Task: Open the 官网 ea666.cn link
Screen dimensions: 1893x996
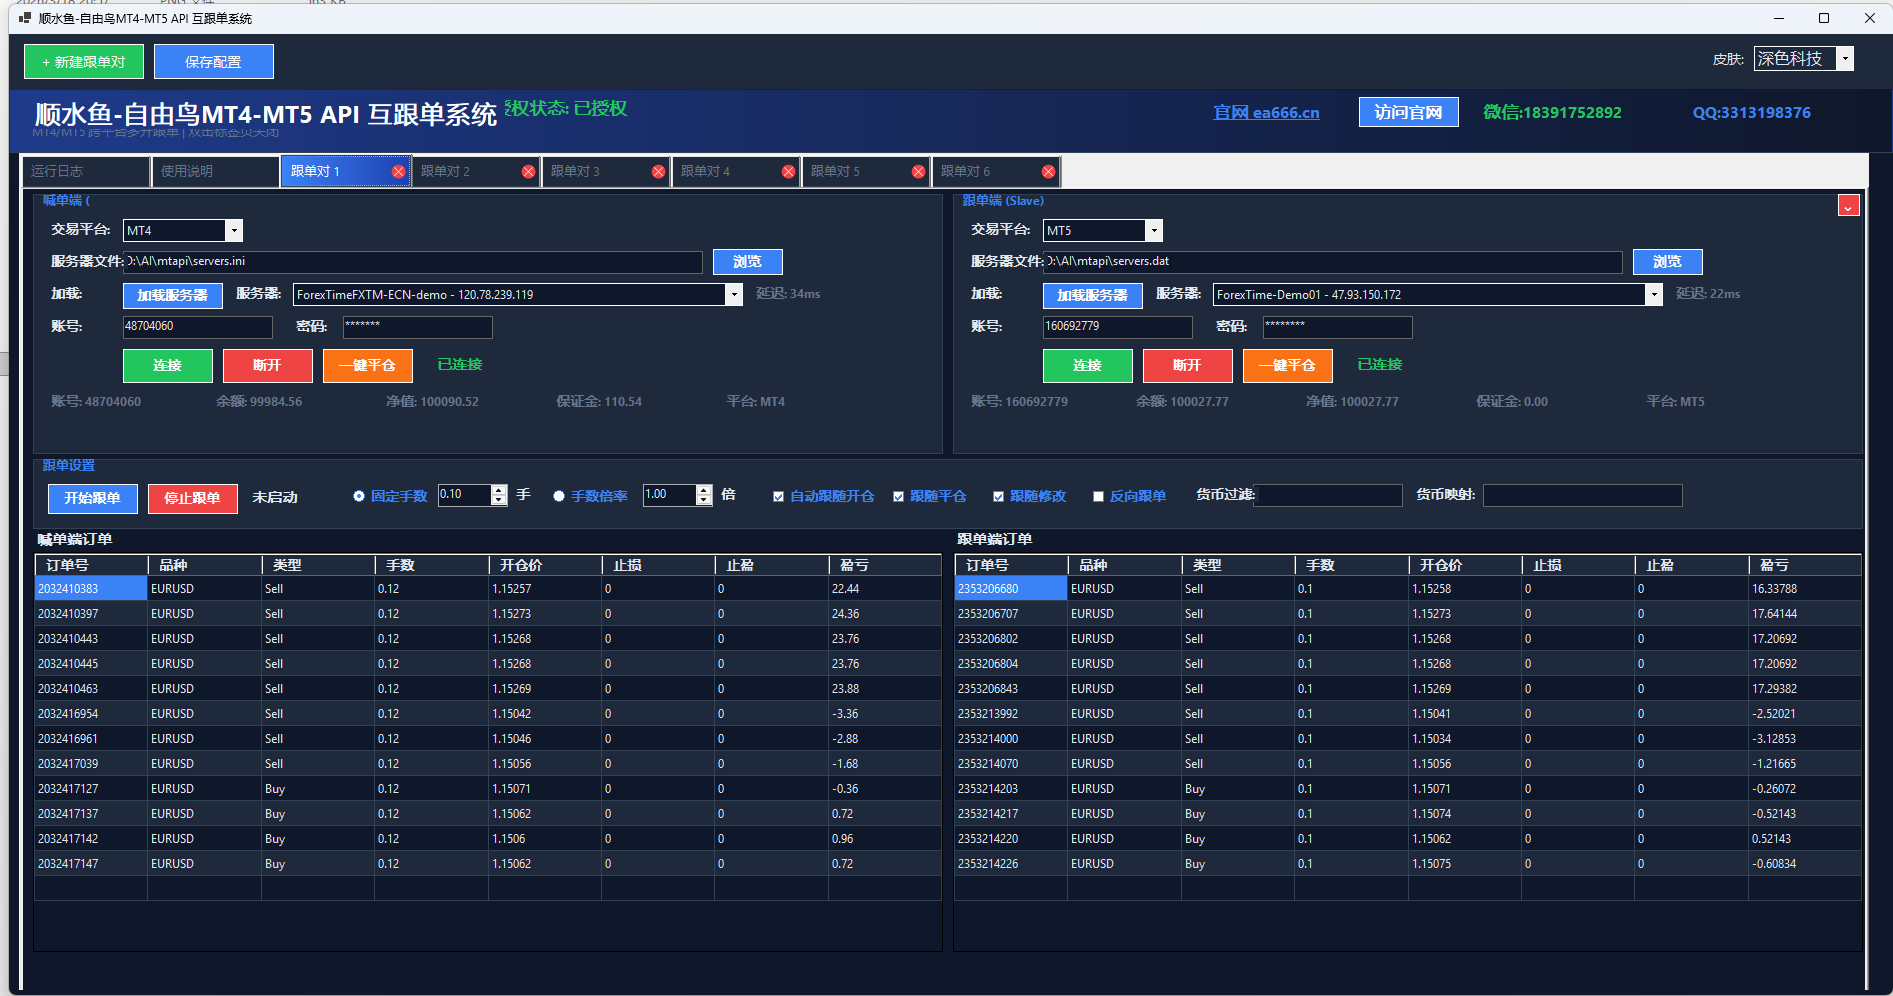Action: tap(1266, 113)
